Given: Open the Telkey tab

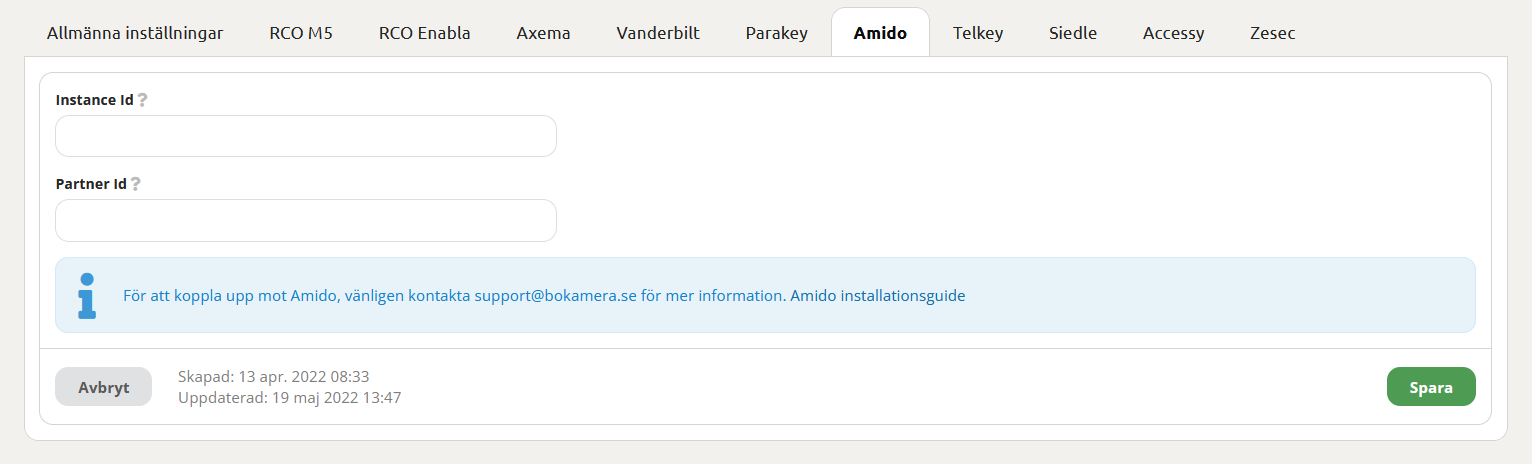Looking at the screenshot, I should pyautogui.click(x=978, y=33).
